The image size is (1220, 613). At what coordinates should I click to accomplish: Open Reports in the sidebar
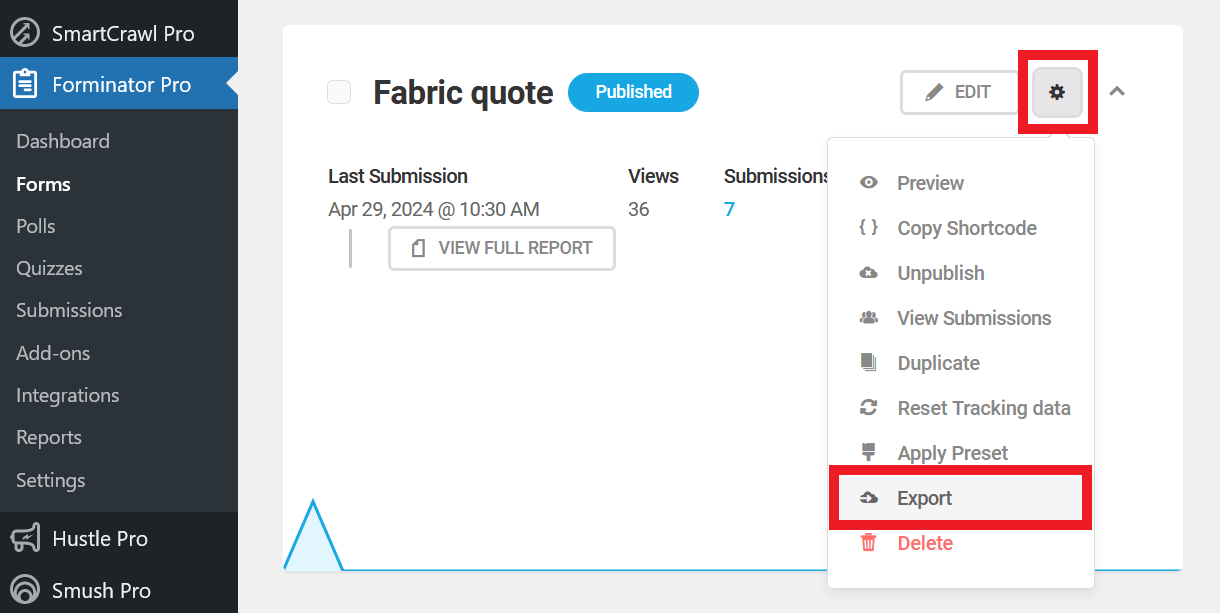[49, 437]
